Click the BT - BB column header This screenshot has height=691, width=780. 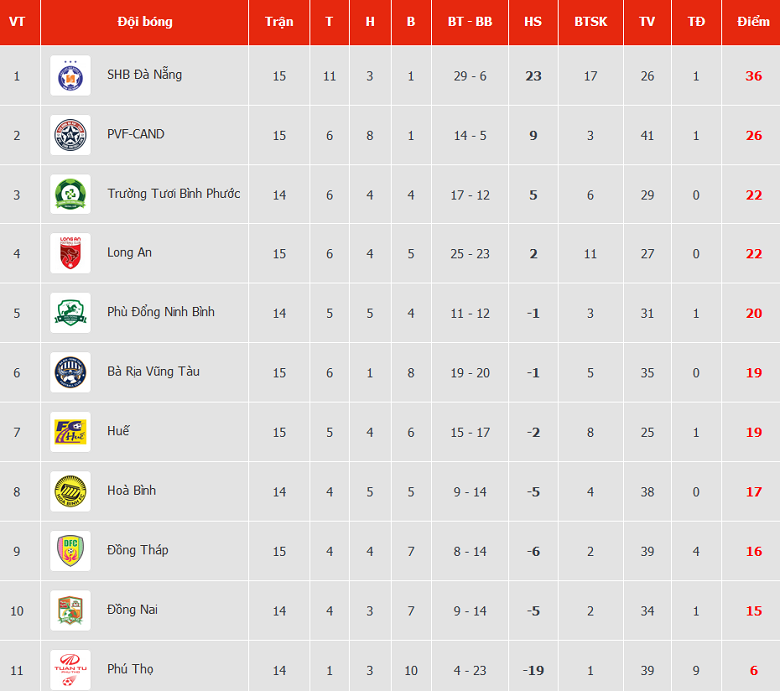coord(469,22)
